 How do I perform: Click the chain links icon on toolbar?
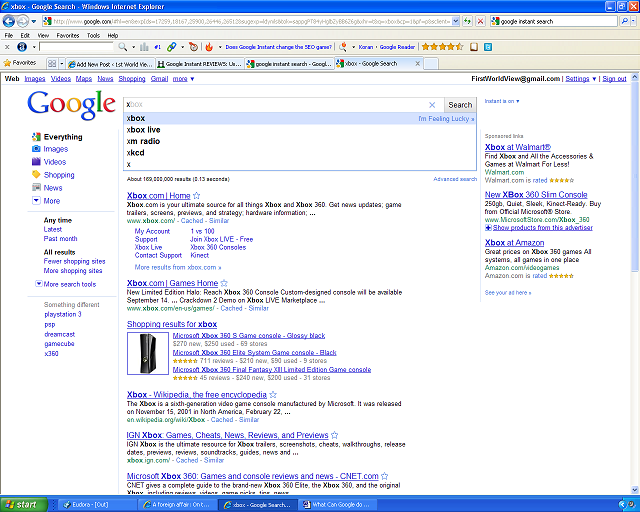pos(172,47)
